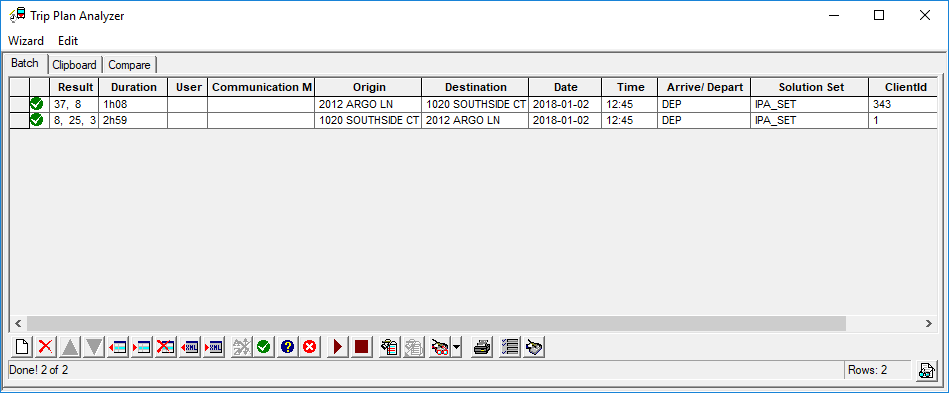Image resolution: width=949 pixels, height=393 pixels.
Task: Open the Wizard menu
Action: click(26, 41)
